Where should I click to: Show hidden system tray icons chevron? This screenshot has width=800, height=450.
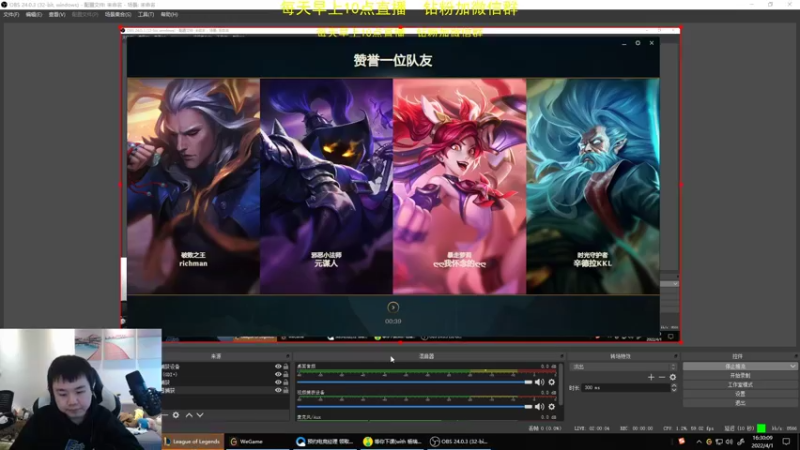699,442
